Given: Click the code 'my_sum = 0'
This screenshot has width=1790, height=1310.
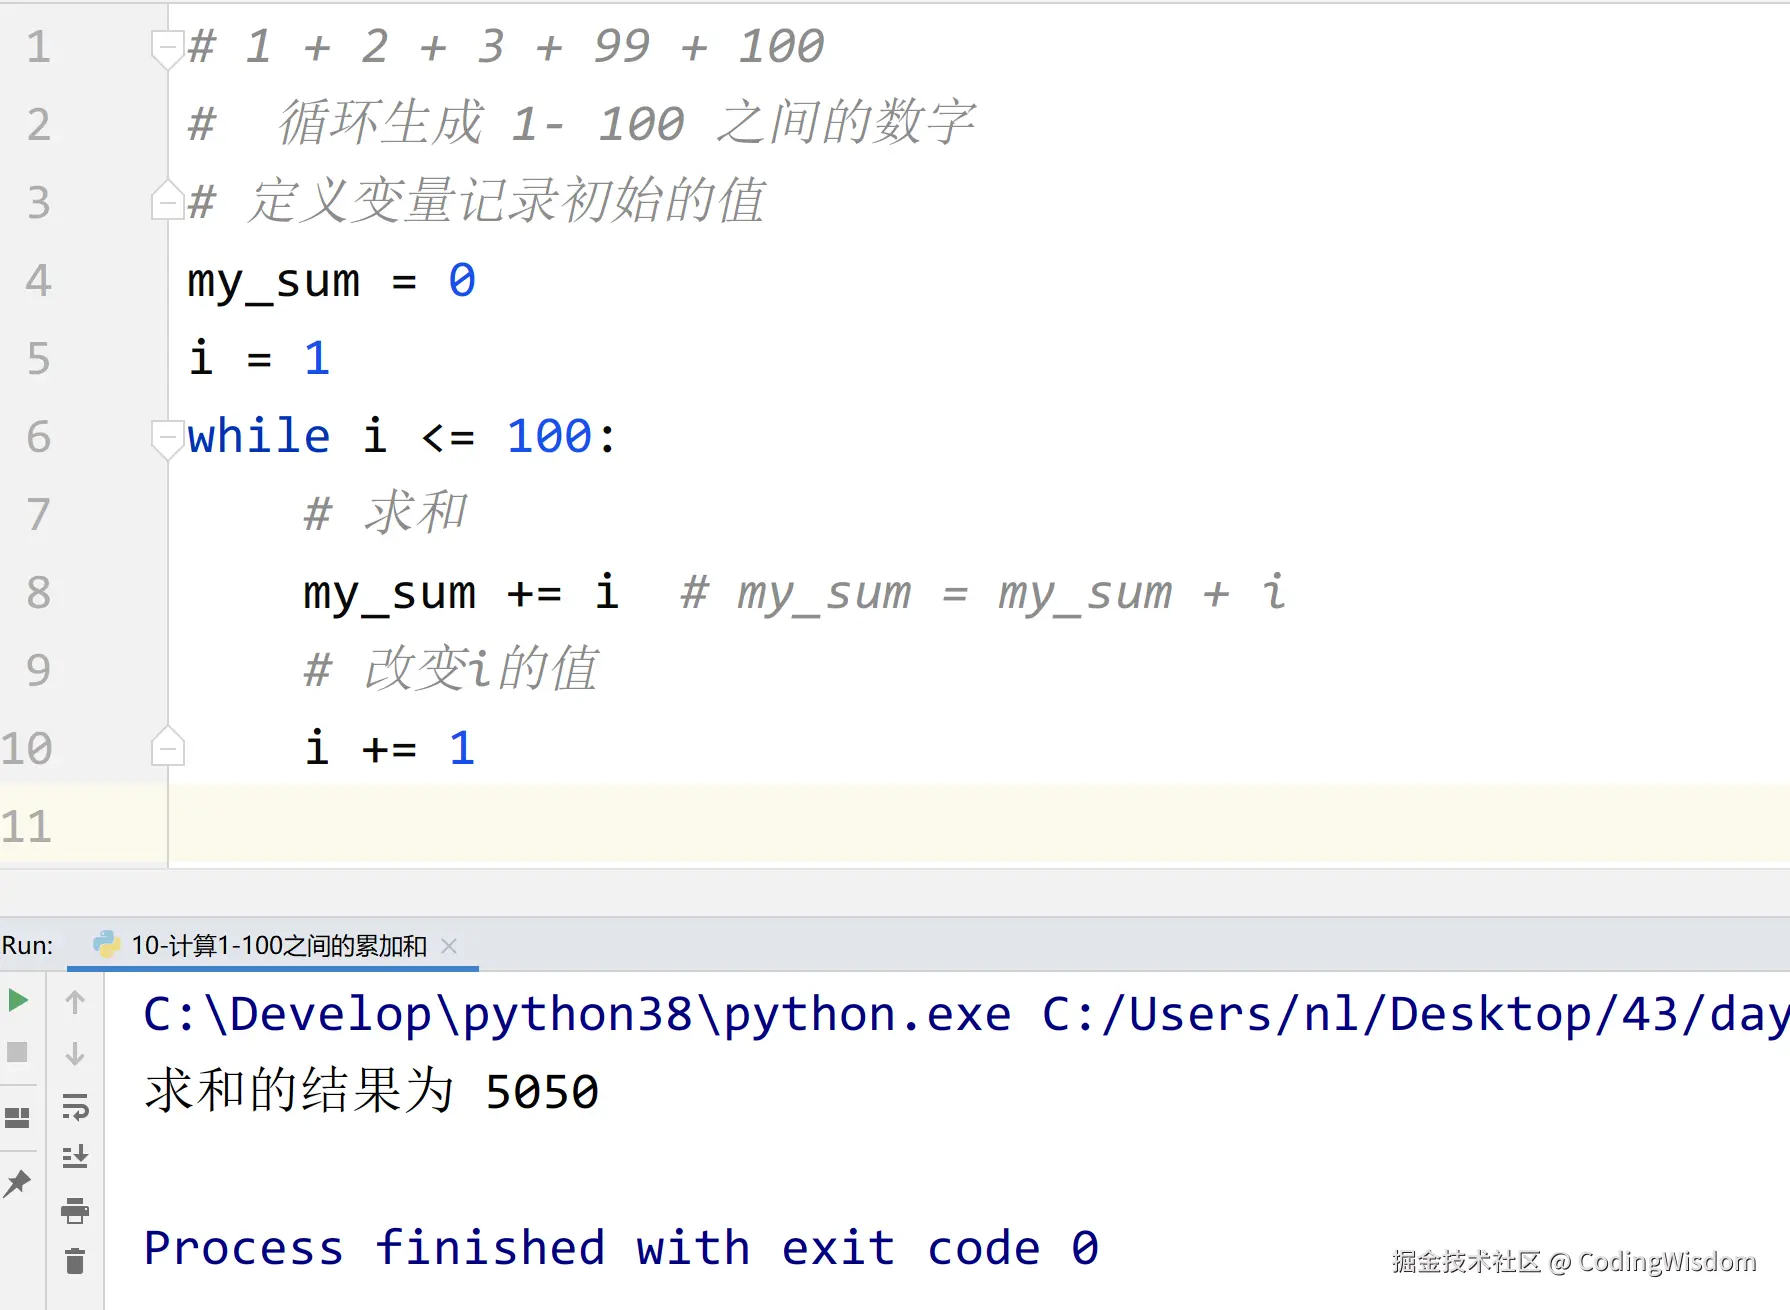Looking at the screenshot, I should click(331, 281).
